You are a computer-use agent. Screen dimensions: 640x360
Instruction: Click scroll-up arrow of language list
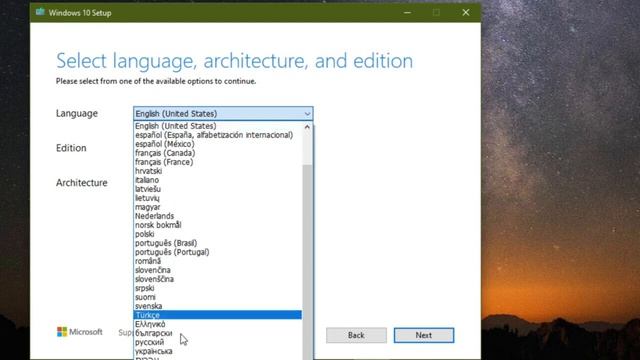(x=307, y=127)
